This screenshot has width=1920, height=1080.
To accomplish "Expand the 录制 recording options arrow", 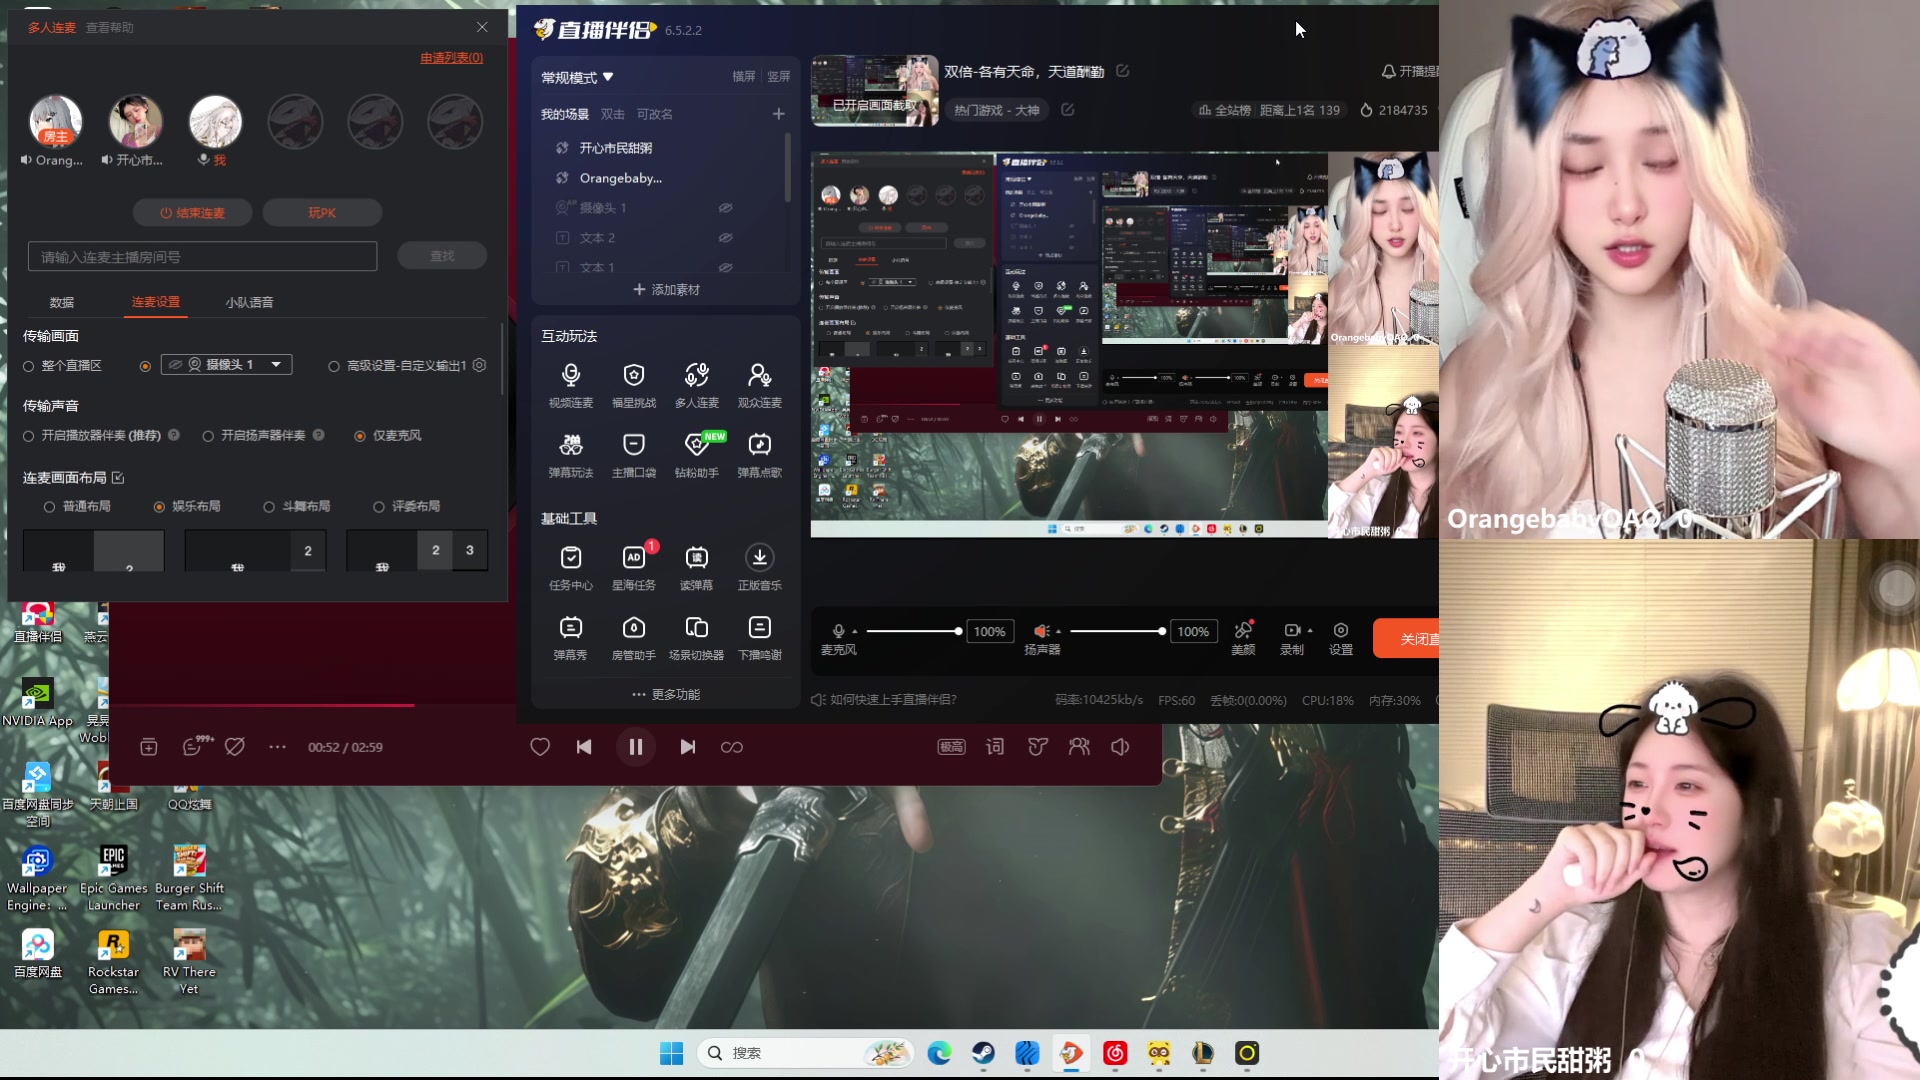I will (x=1310, y=631).
